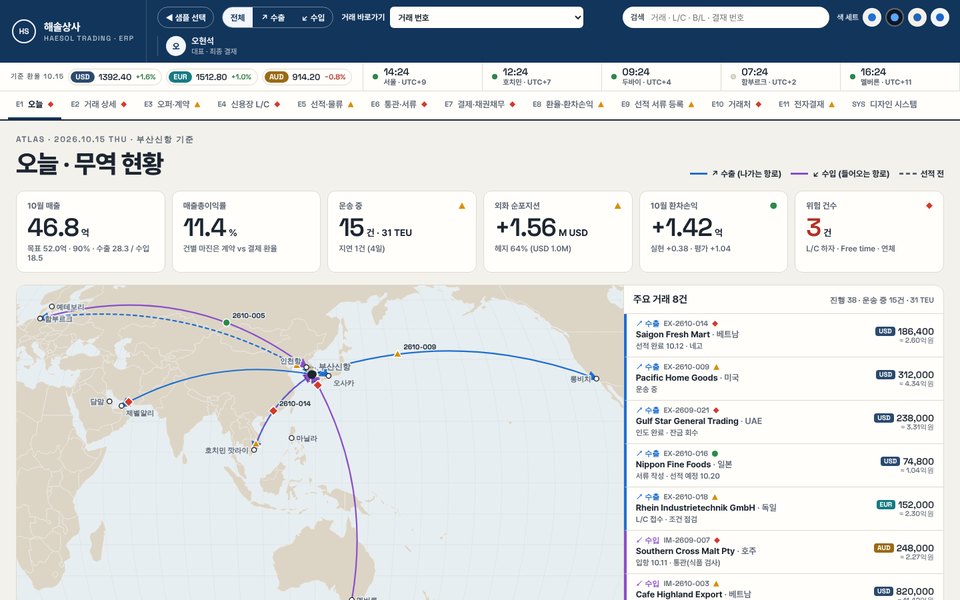This screenshot has height=600, width=960.
Task: Open the SYS 디자인 시스템 tab
Action: [x=884, y=105]
